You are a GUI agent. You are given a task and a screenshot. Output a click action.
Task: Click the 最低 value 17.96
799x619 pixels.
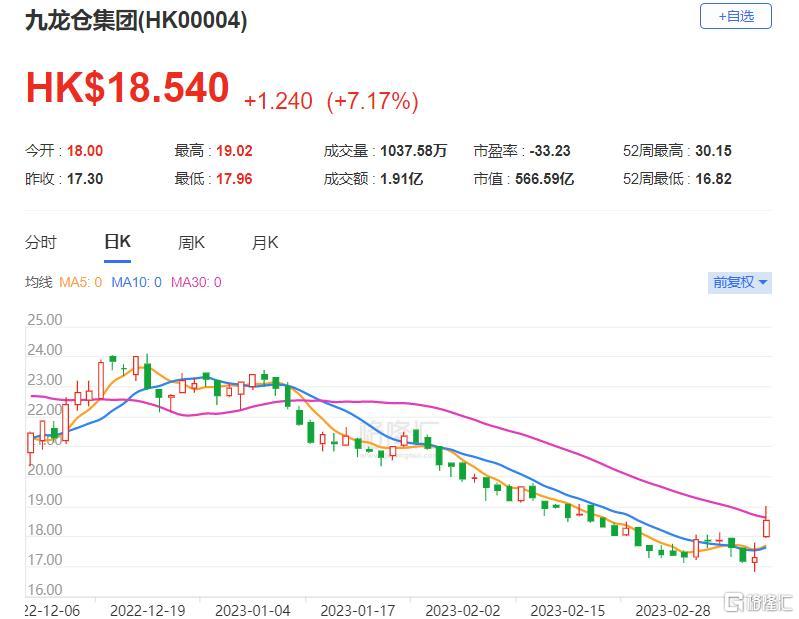(x=234, y=179)
